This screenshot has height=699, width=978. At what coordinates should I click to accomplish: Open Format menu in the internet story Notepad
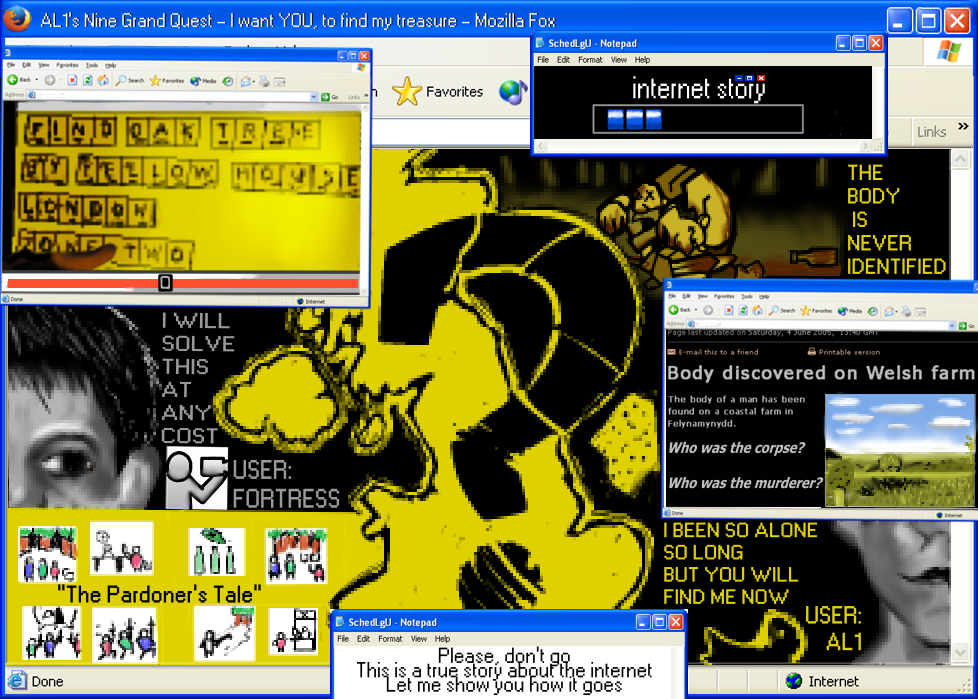590,60
